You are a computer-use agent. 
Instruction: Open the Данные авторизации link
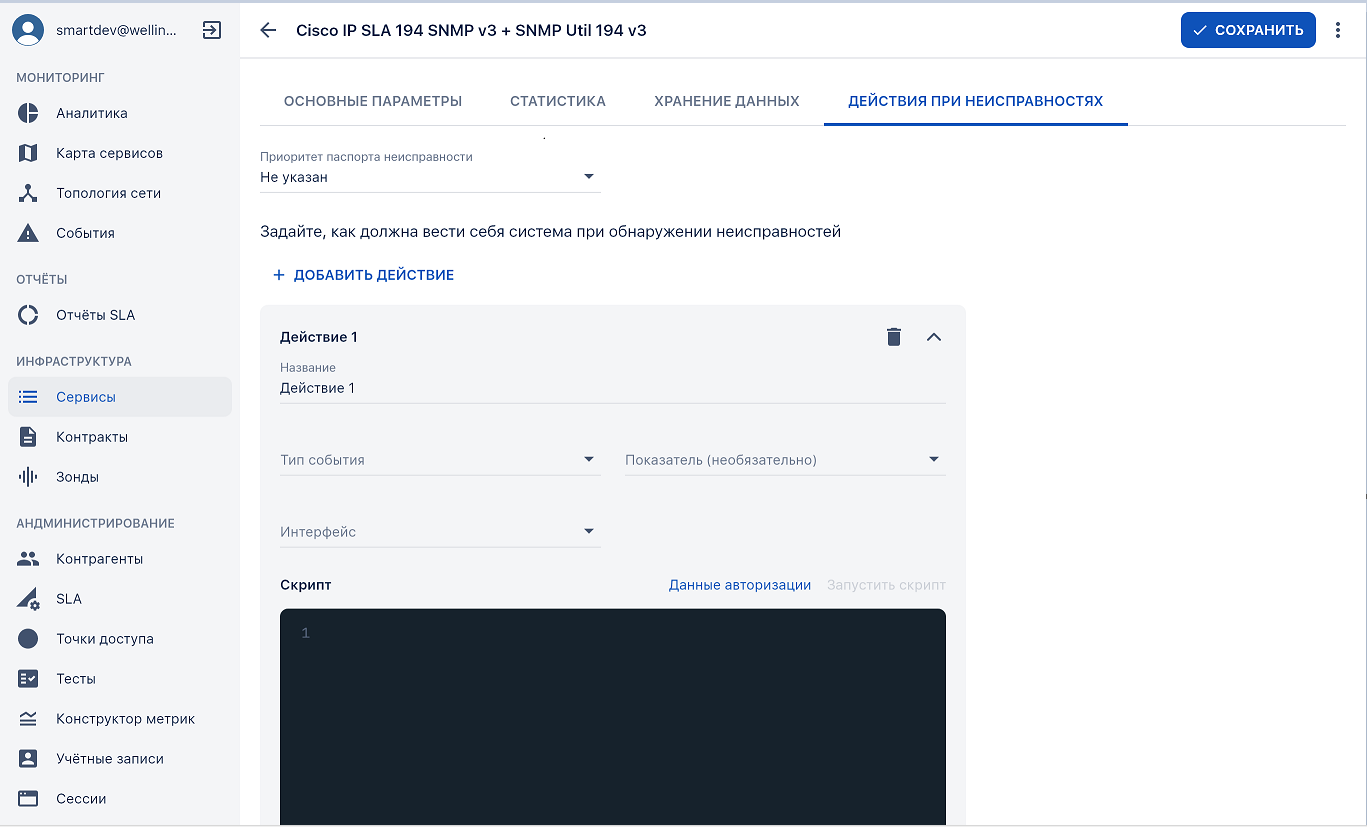pyautogui.click(x=740, y=585)
